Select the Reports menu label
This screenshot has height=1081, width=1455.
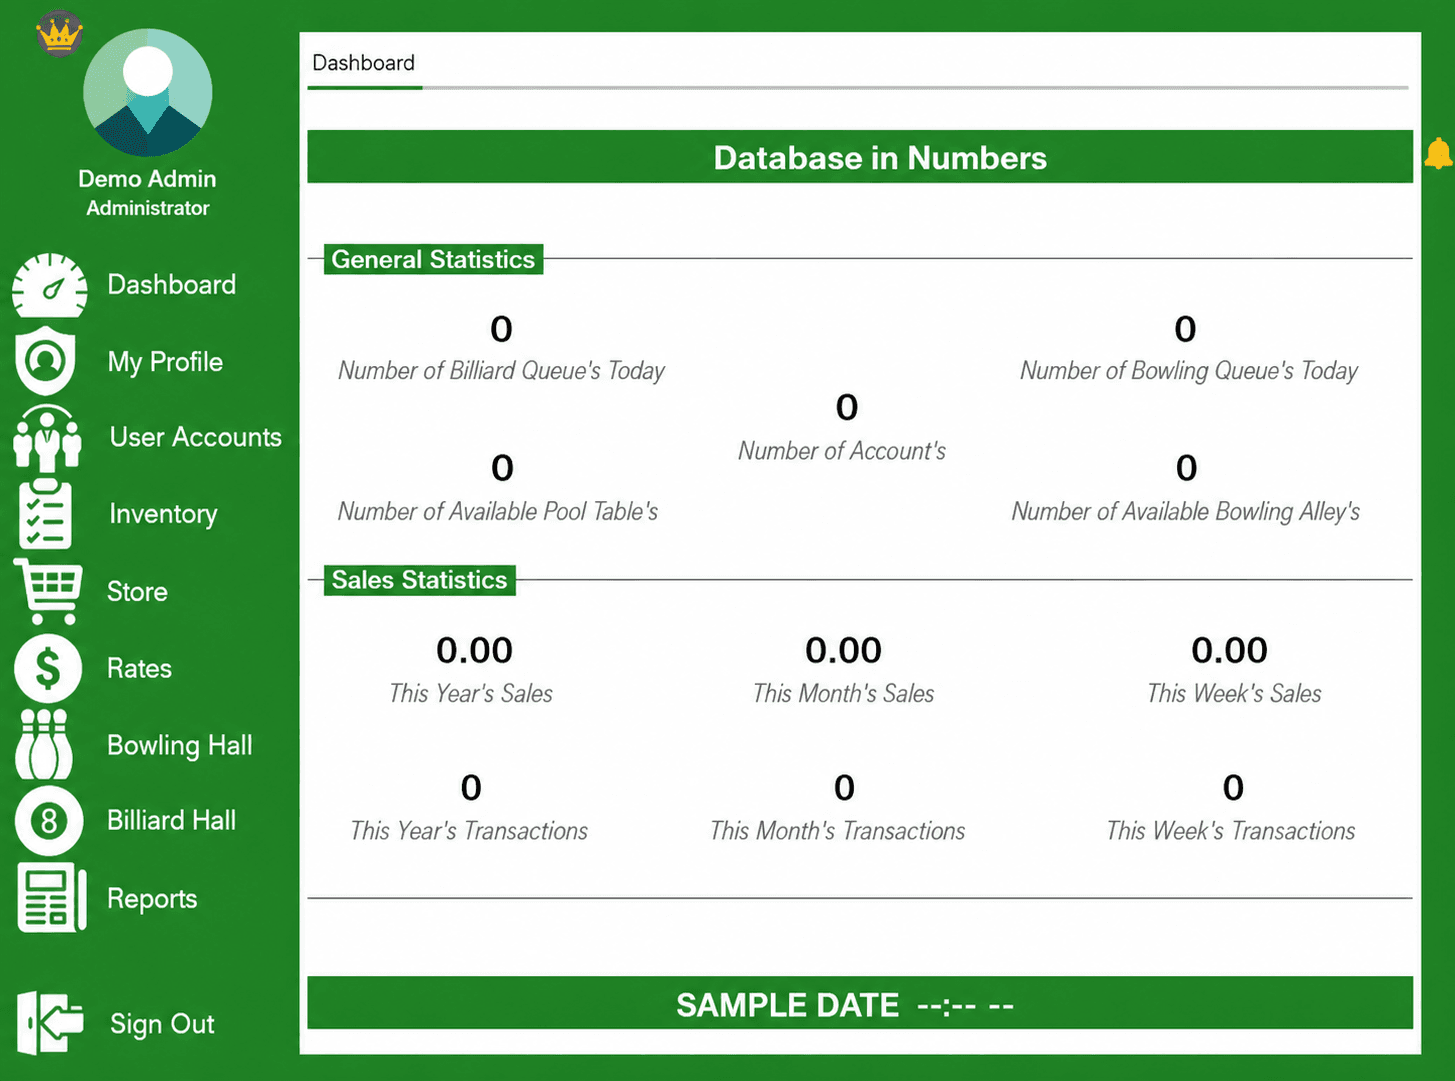(x=152, y=899)
